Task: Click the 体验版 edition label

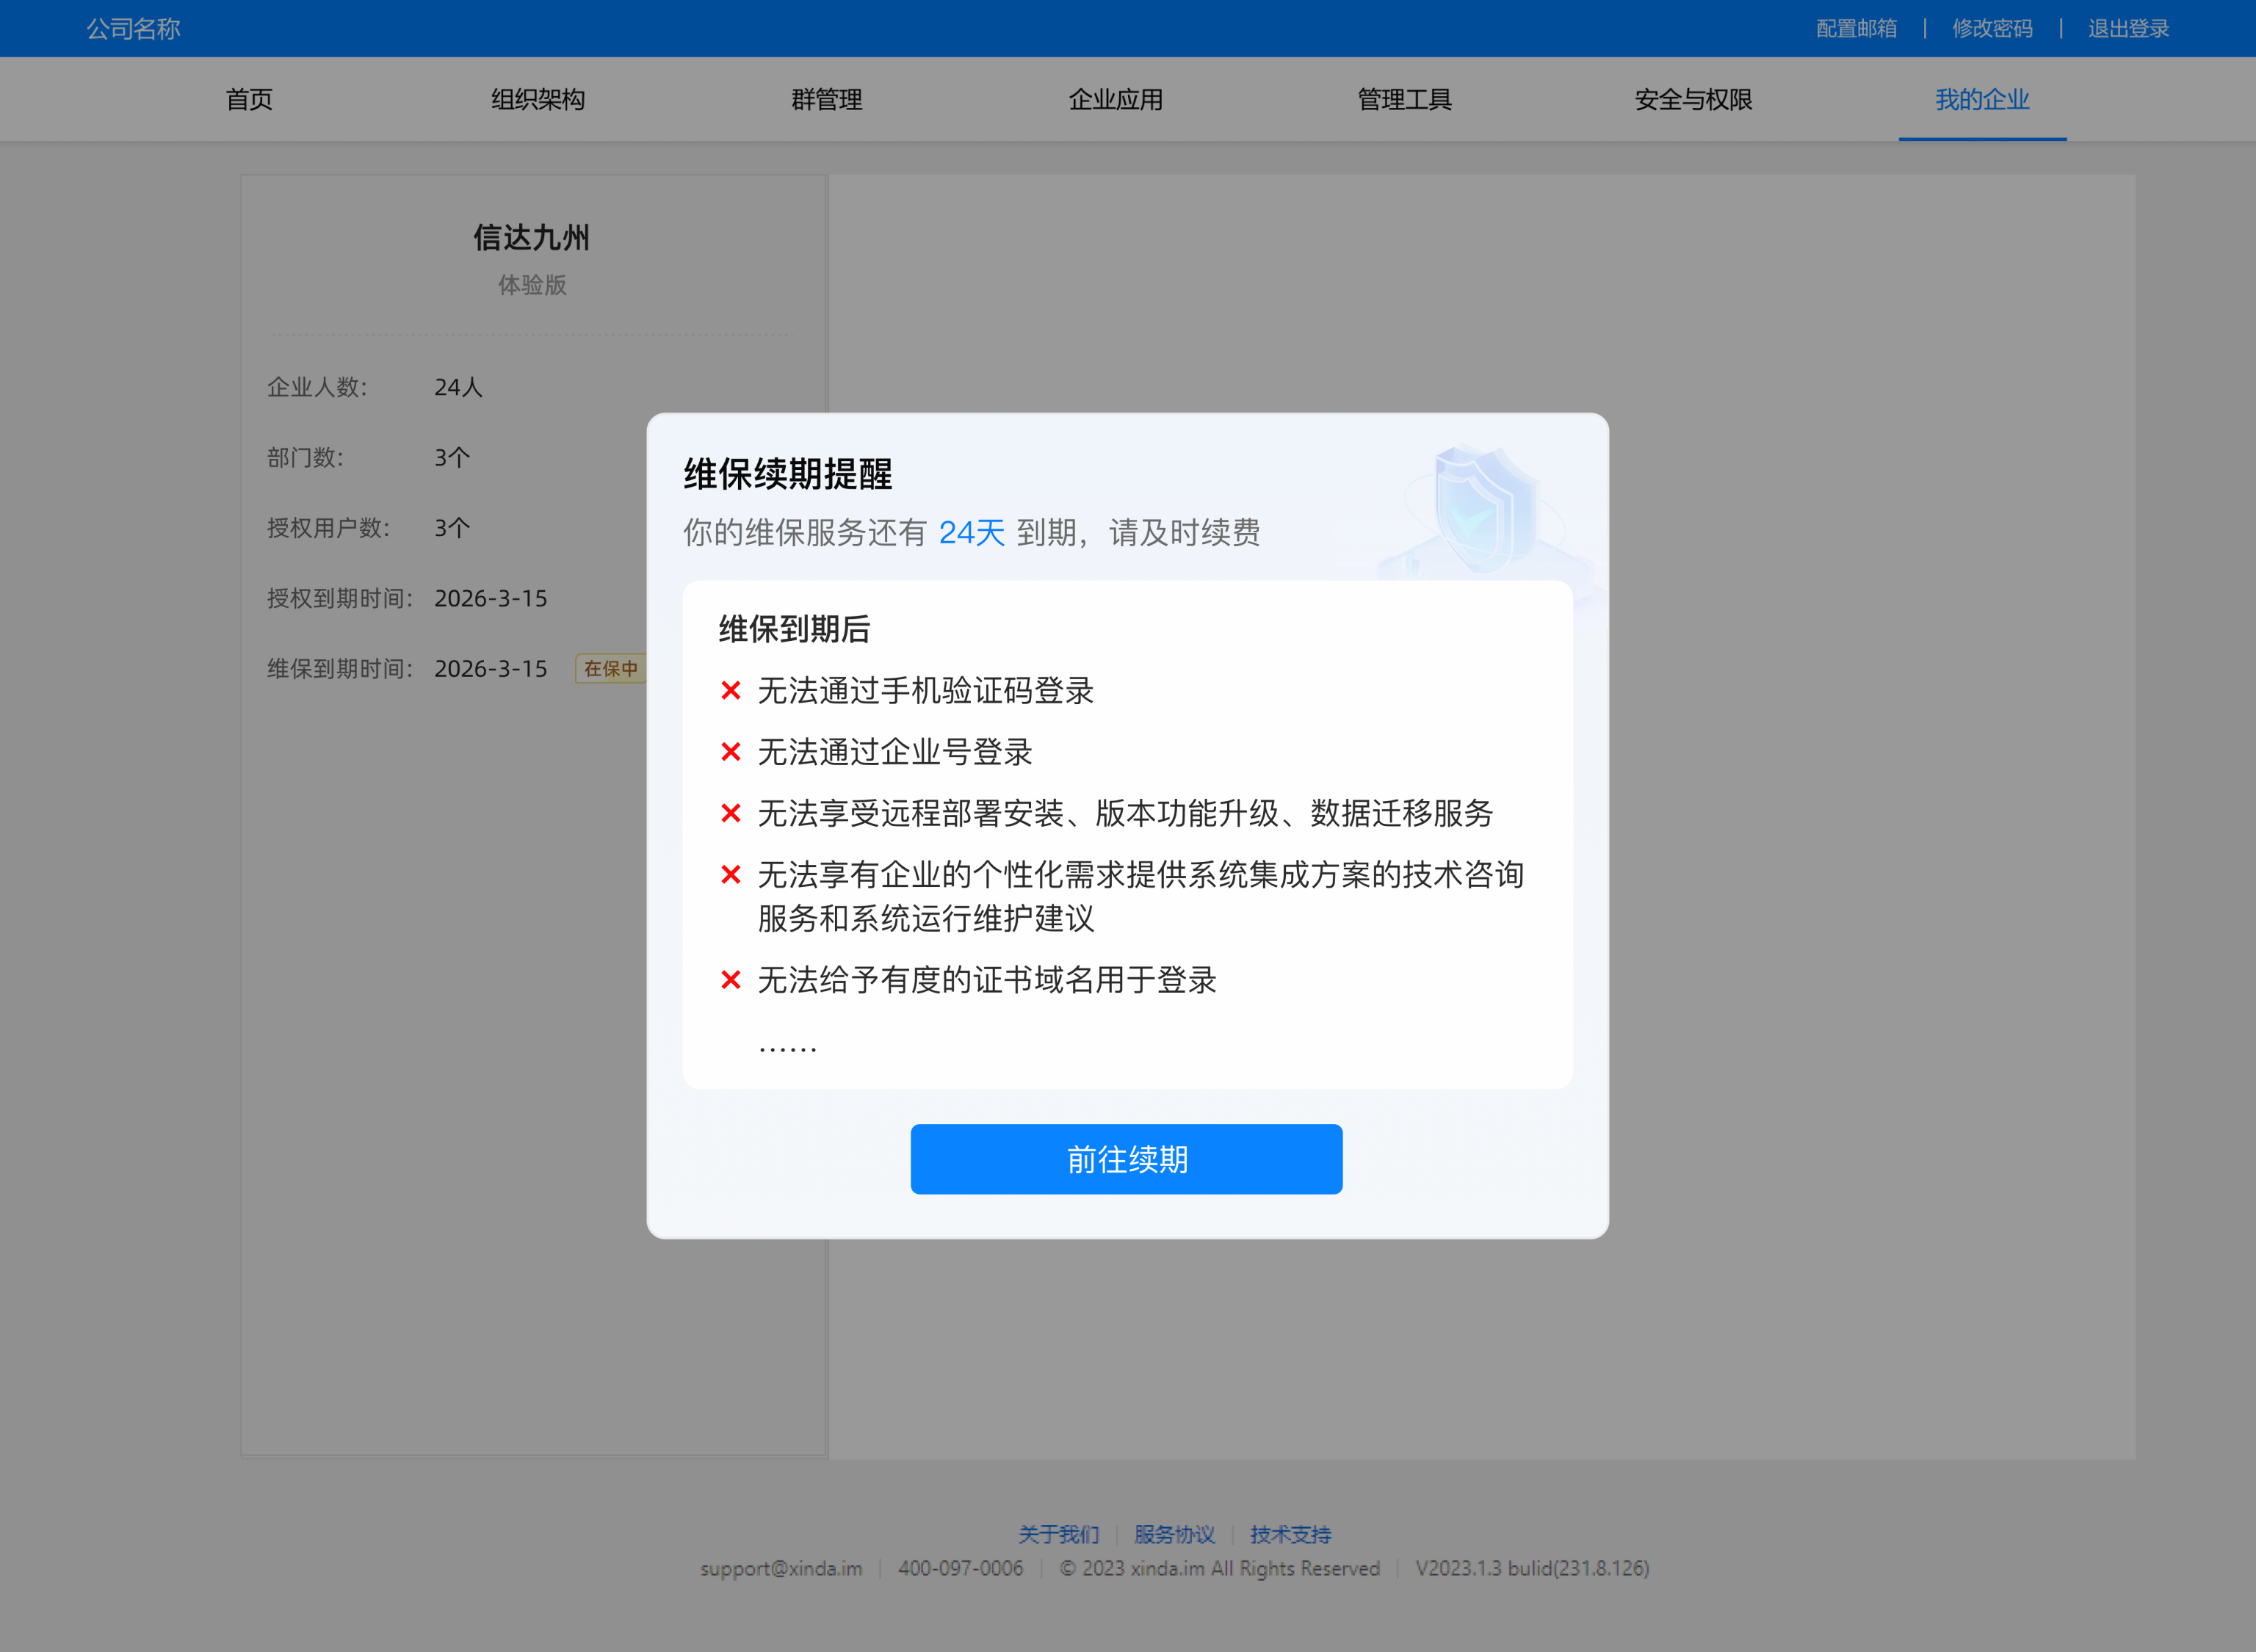Action: (532, 285)
